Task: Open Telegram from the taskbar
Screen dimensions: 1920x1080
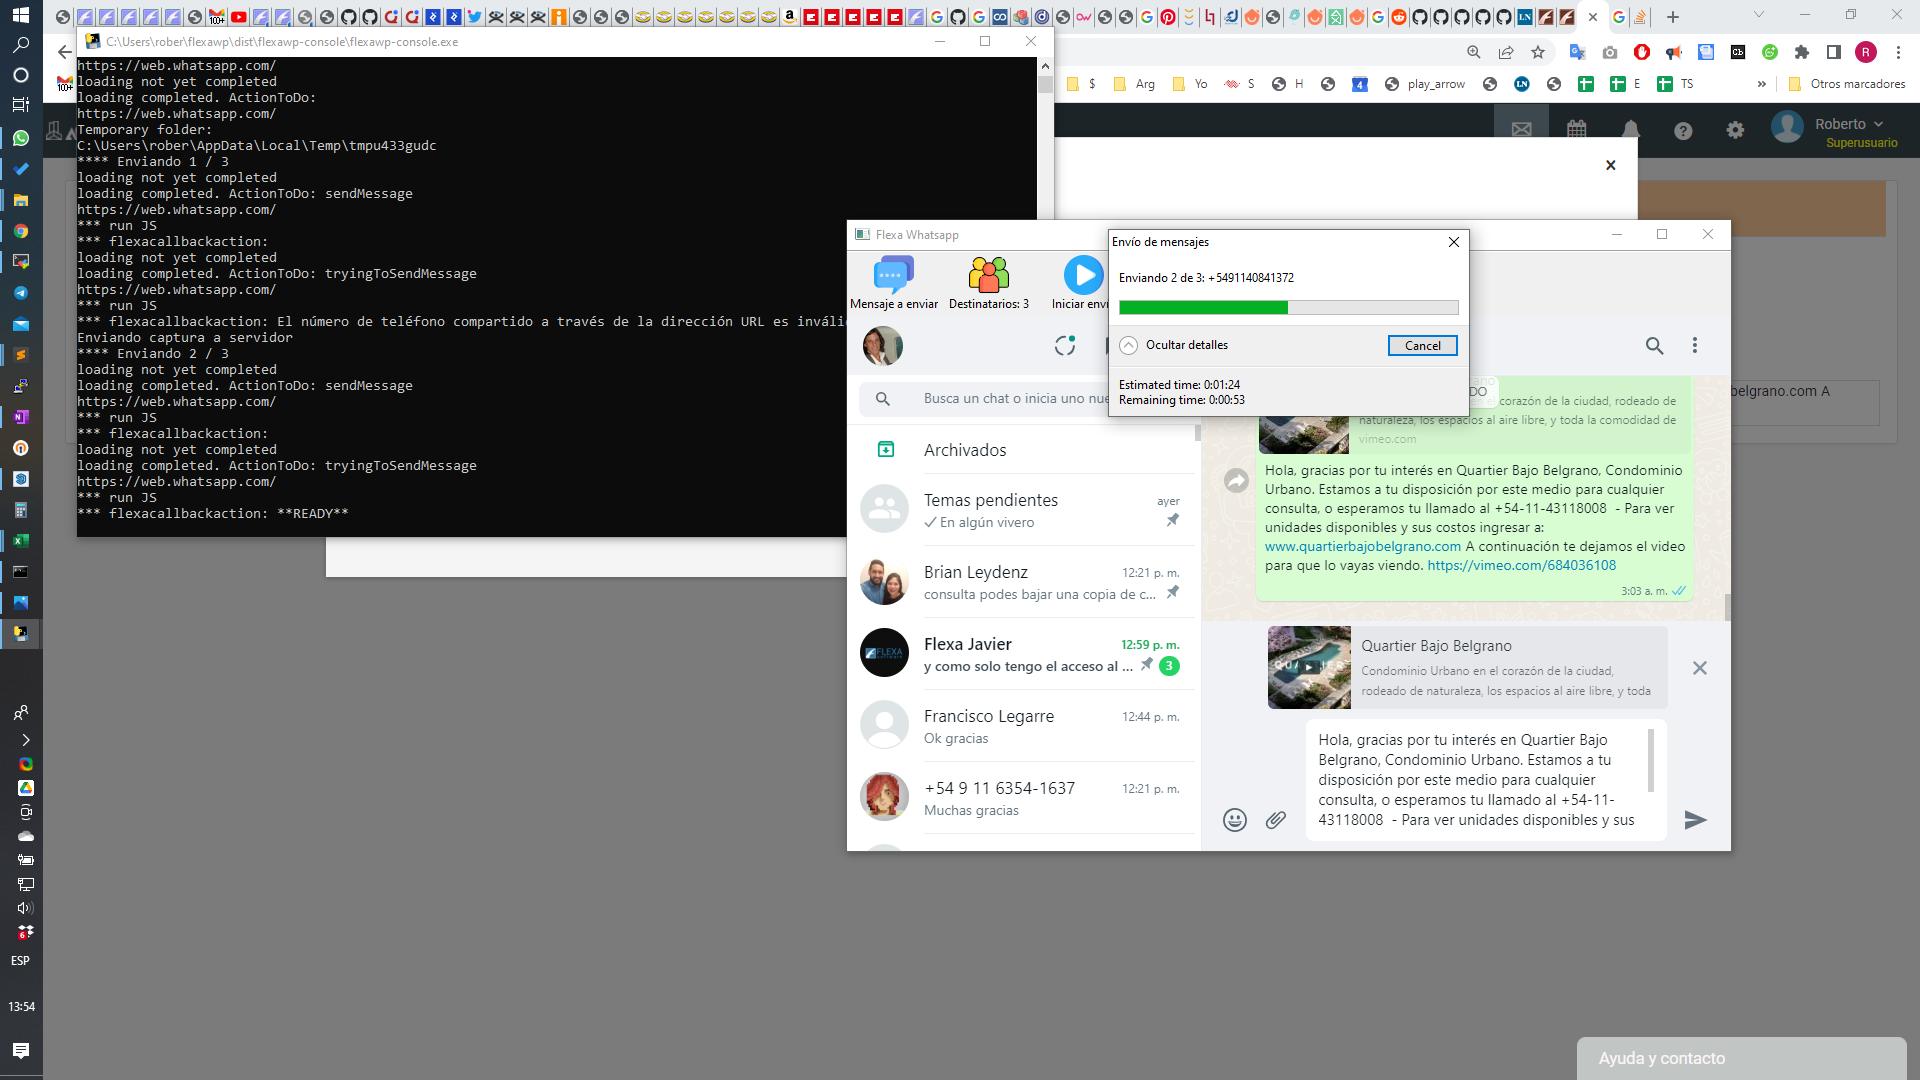Action: pos(20,293)
